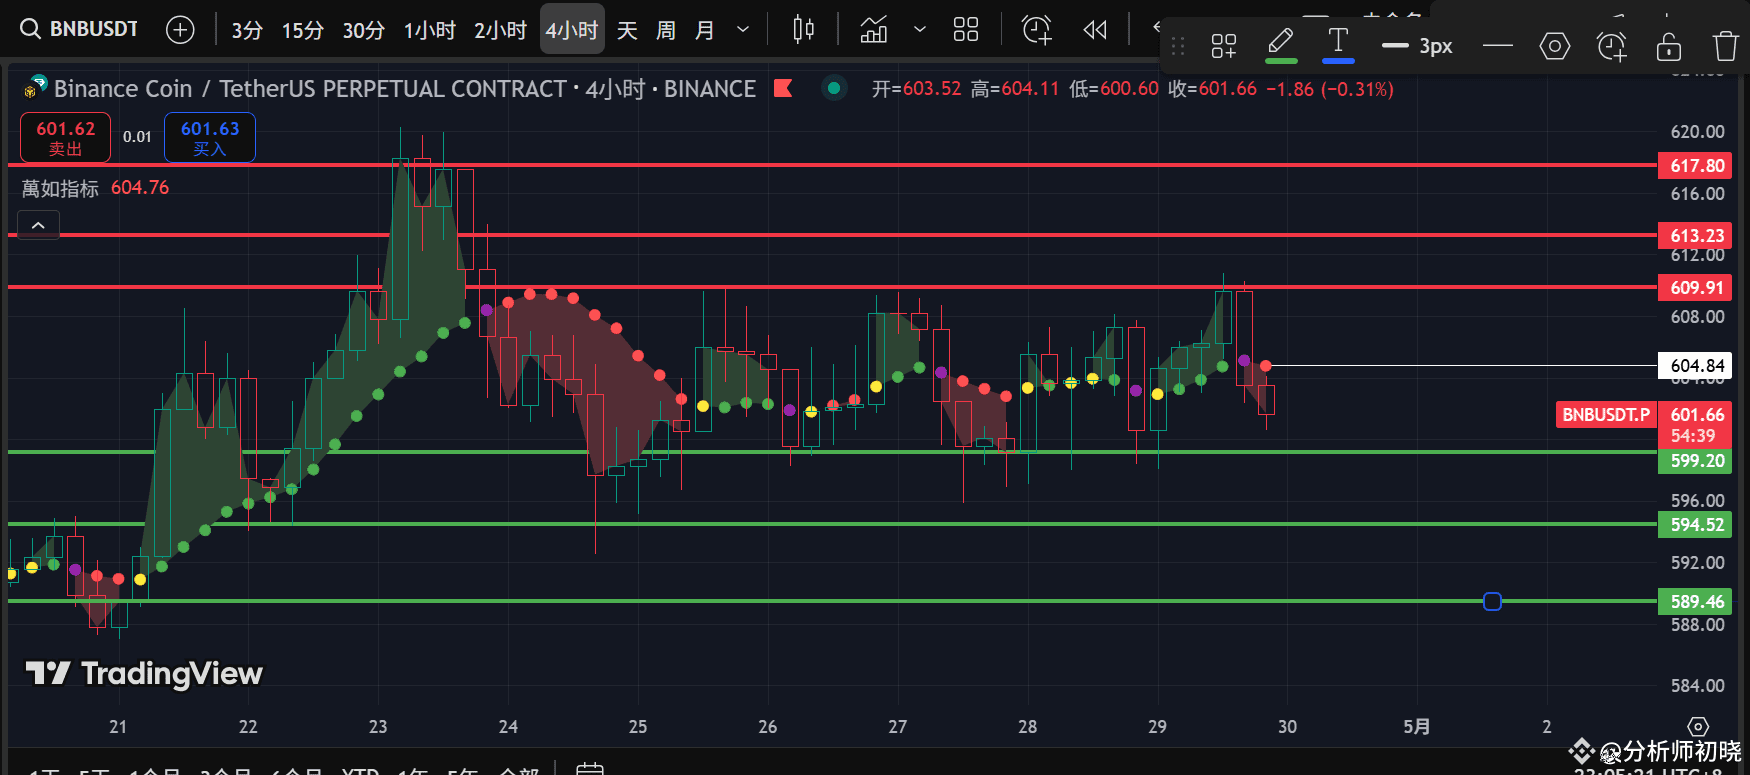Screen dimensions: 1750x775
Task: Select the 4小时 timeframe
Action: [x=571, y=30]
